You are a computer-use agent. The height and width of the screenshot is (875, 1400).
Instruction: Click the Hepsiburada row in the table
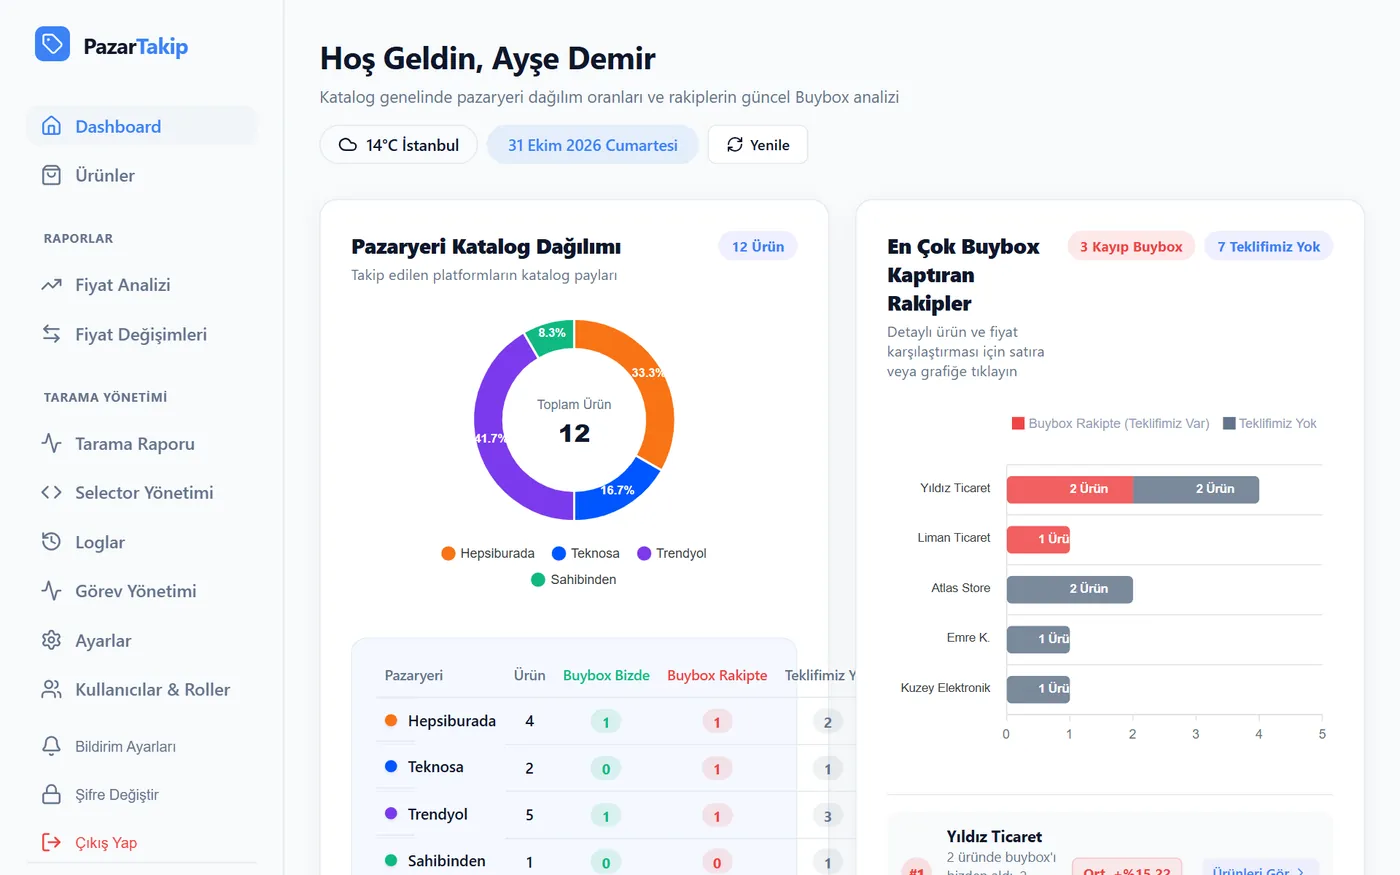pos(615,721)
